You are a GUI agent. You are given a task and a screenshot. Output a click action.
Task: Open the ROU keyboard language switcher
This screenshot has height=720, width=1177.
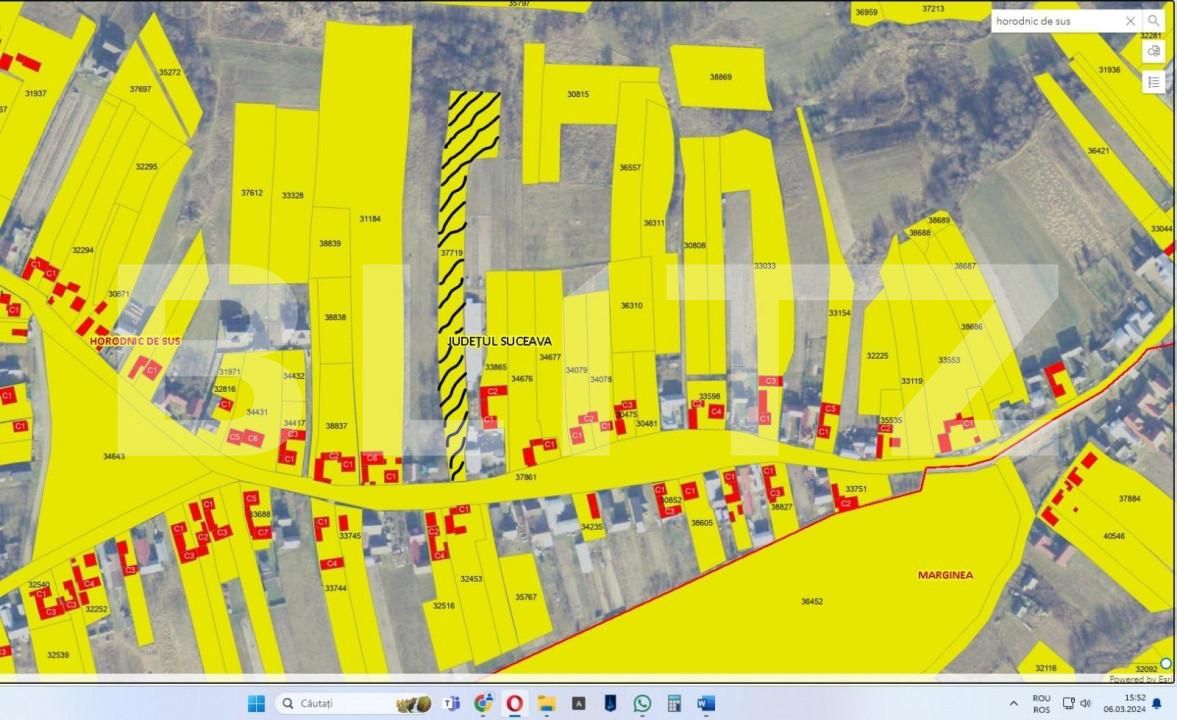pyautogui.click(x=1041, y=703)
